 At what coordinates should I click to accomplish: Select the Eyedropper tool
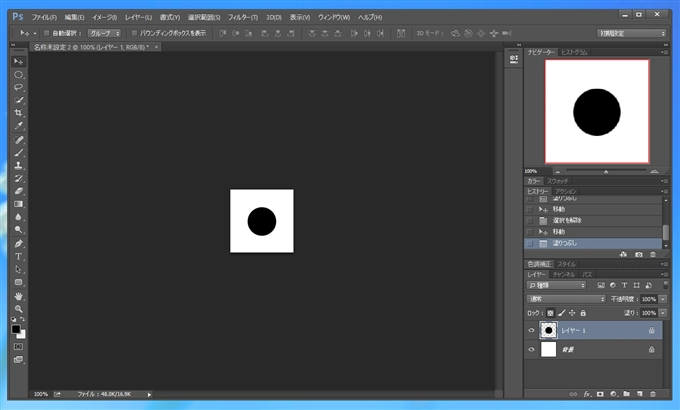(x=18, y=126)
